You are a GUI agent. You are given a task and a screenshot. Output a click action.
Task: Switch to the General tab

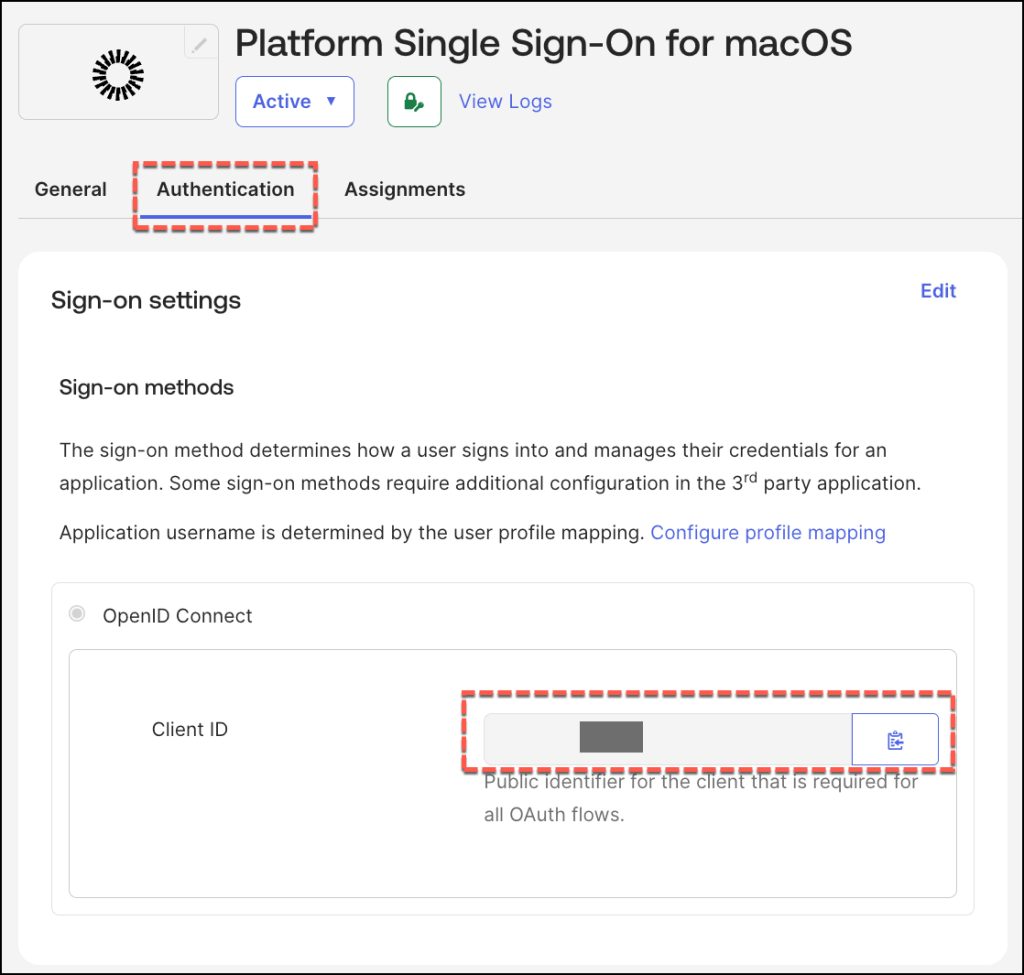[x=70, y=189]
